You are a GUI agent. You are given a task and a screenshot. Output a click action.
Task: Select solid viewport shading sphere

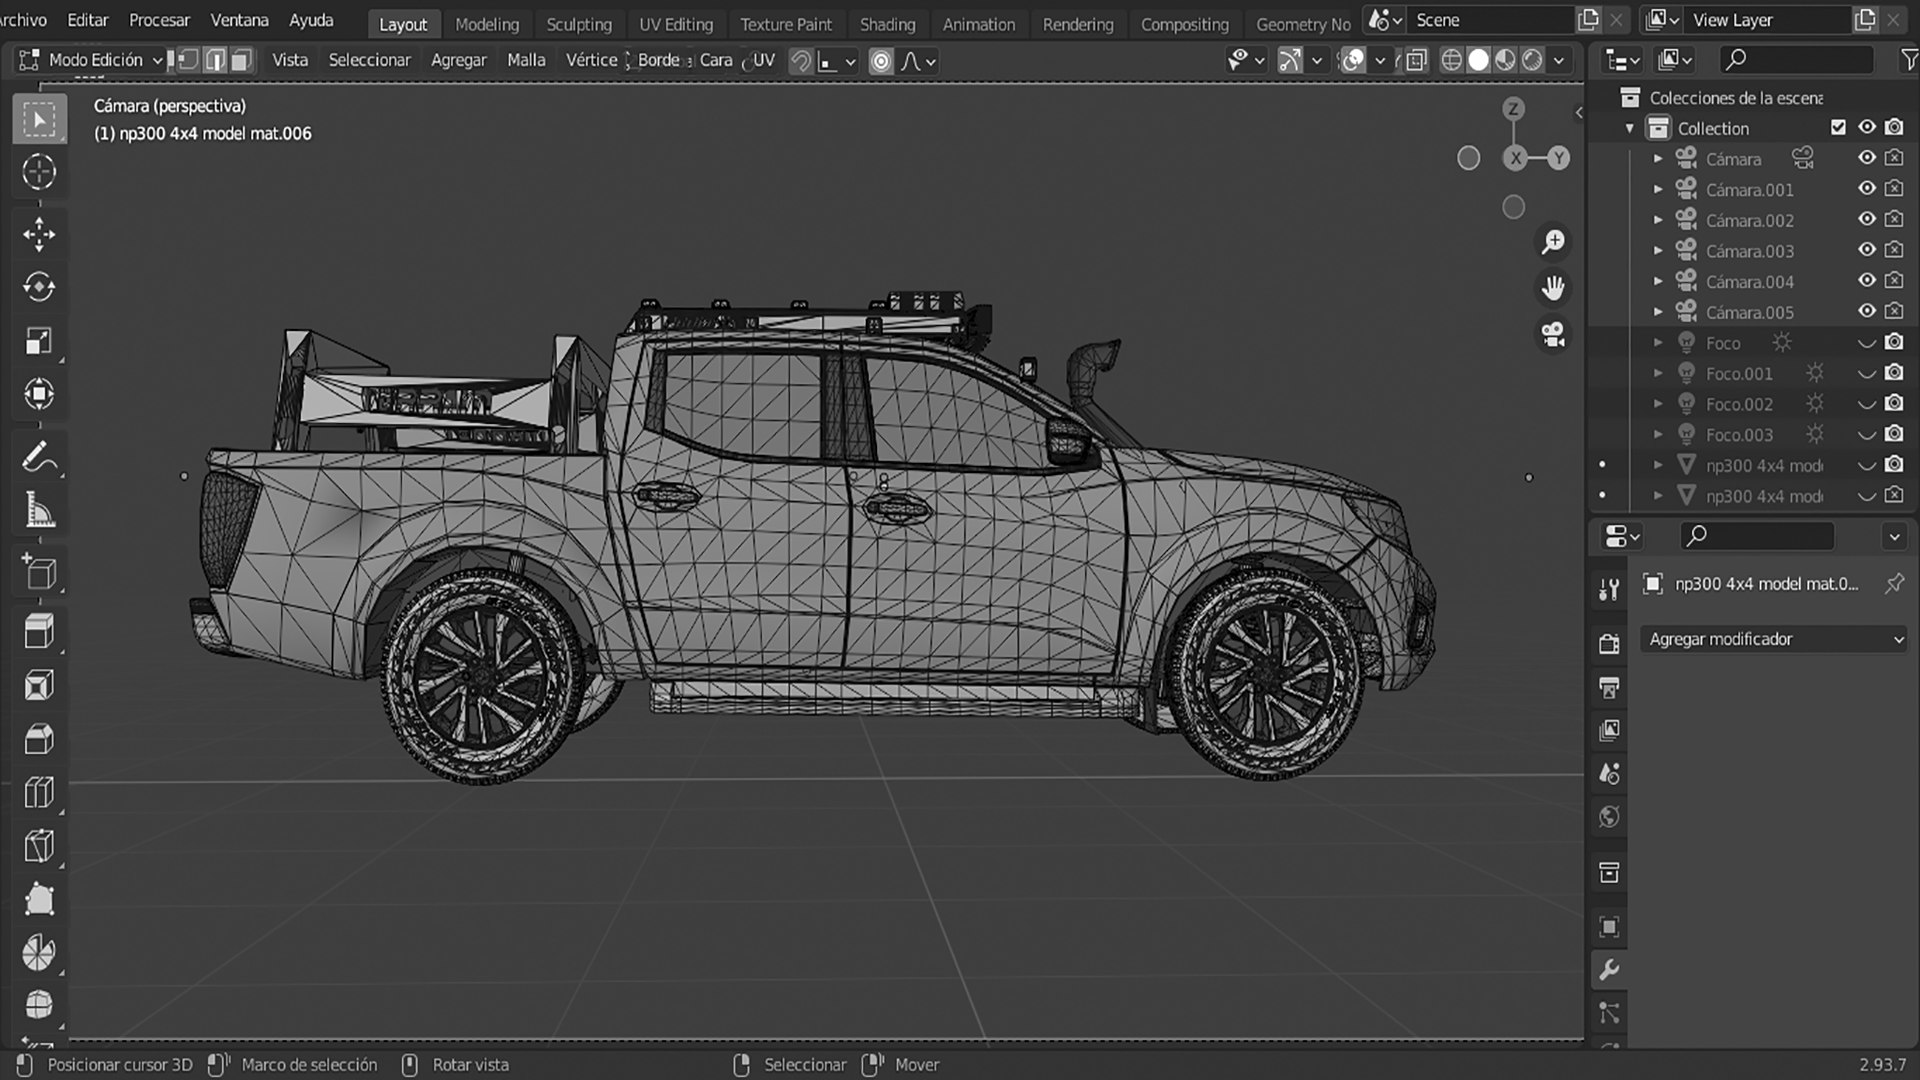1478,61
